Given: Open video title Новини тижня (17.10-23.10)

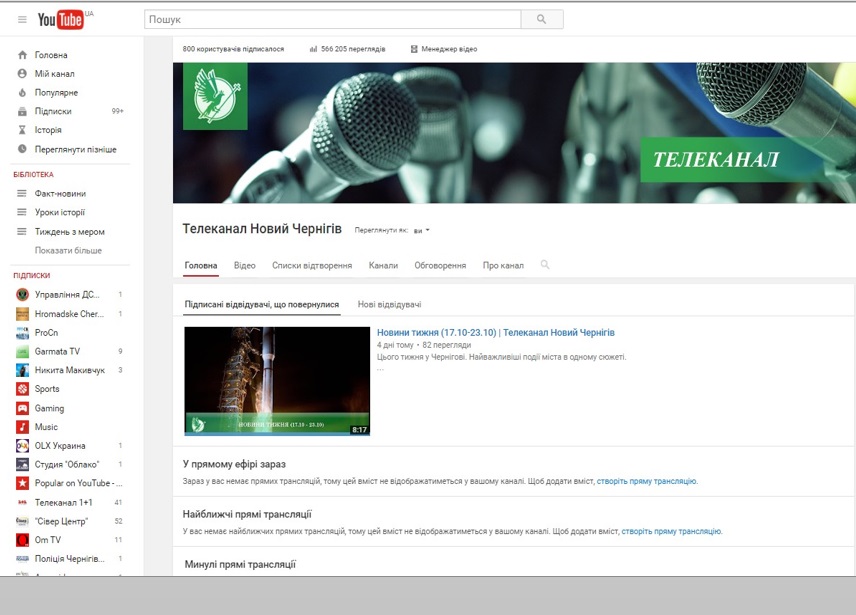Looking at the screenshot, I should pos(496,332).
